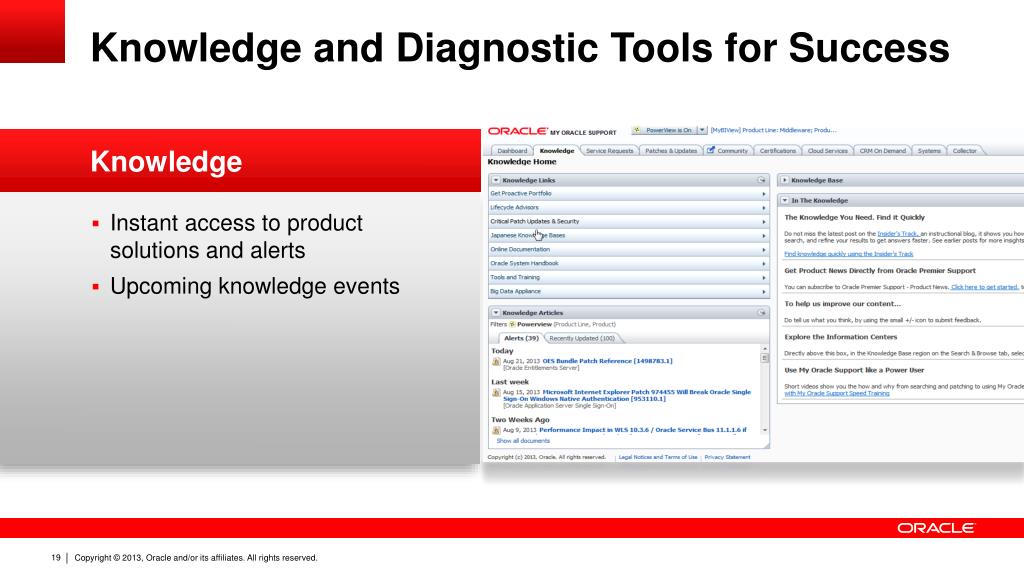Open the Online Documentation link

(520, 249)
